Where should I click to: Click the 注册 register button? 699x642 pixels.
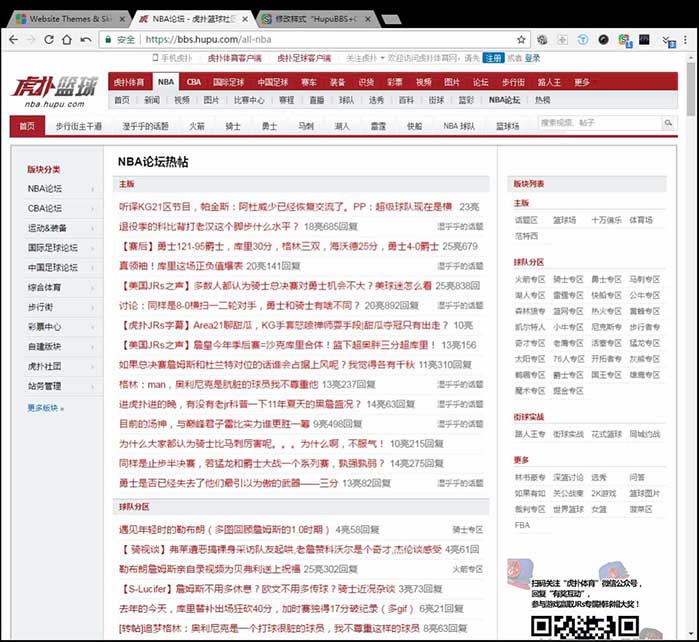coord(493,58)
